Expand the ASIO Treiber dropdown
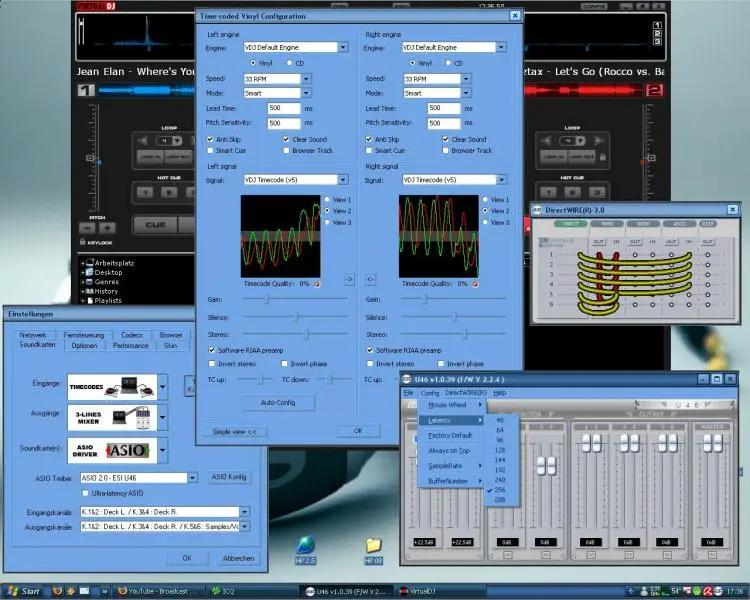Viewport: 750px width, 600px height. click(194, 478)
